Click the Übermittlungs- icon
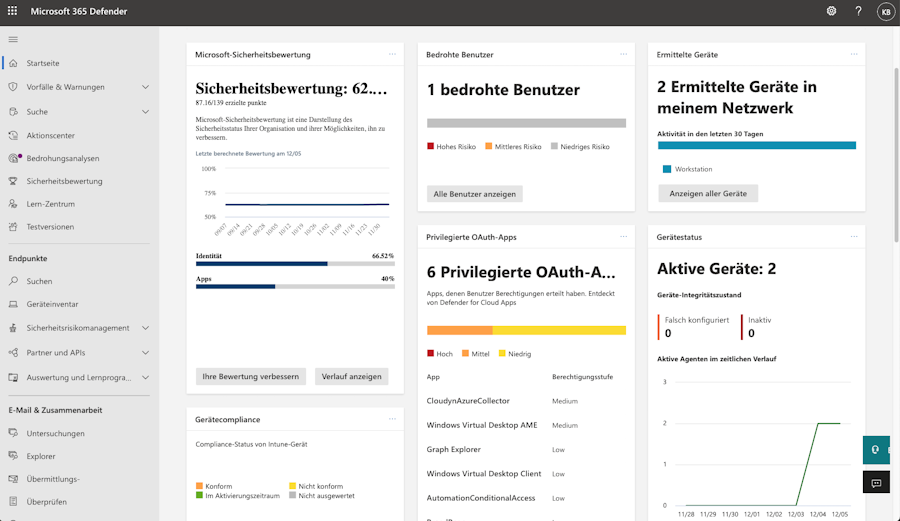The width and height of the screenshot is (900, 521). click(13, 479)
